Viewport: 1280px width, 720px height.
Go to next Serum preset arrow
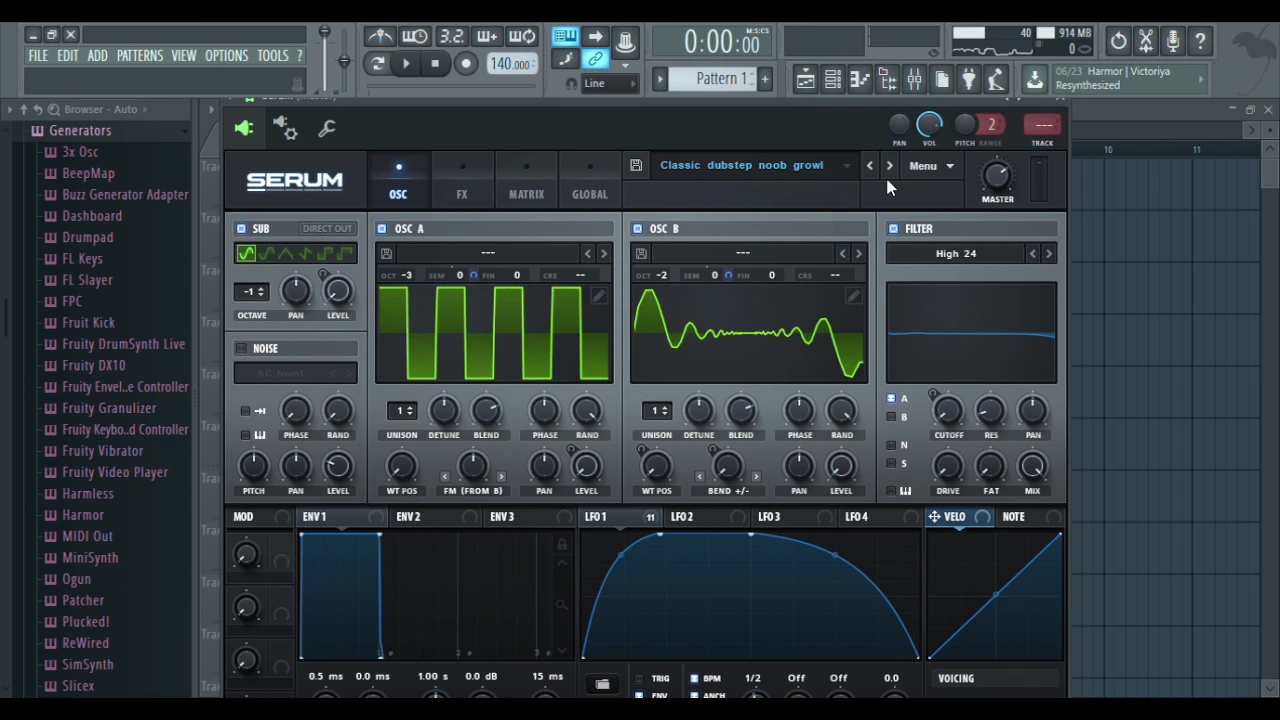point(889,166)
